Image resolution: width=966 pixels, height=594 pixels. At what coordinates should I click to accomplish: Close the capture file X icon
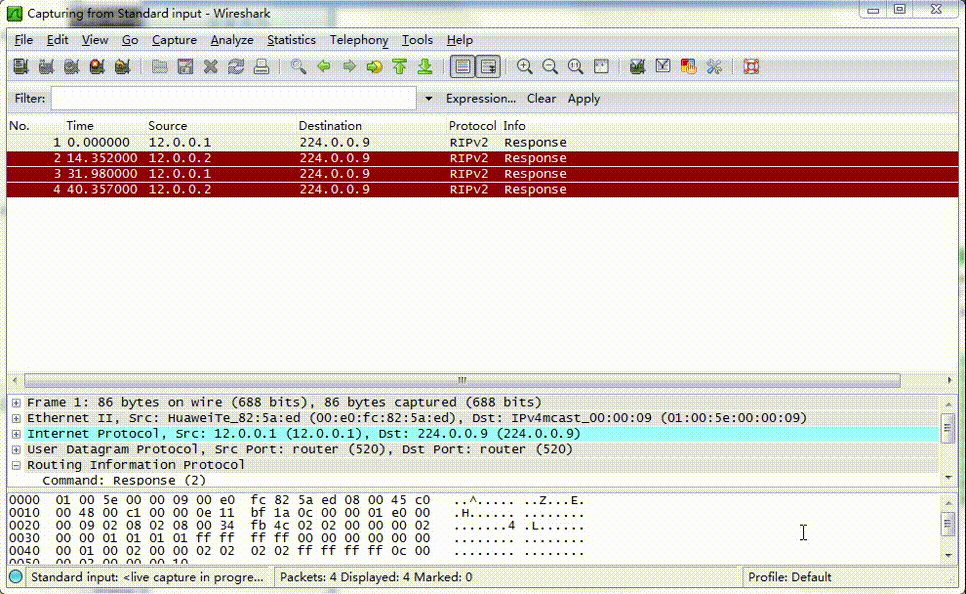pos(211,67)
